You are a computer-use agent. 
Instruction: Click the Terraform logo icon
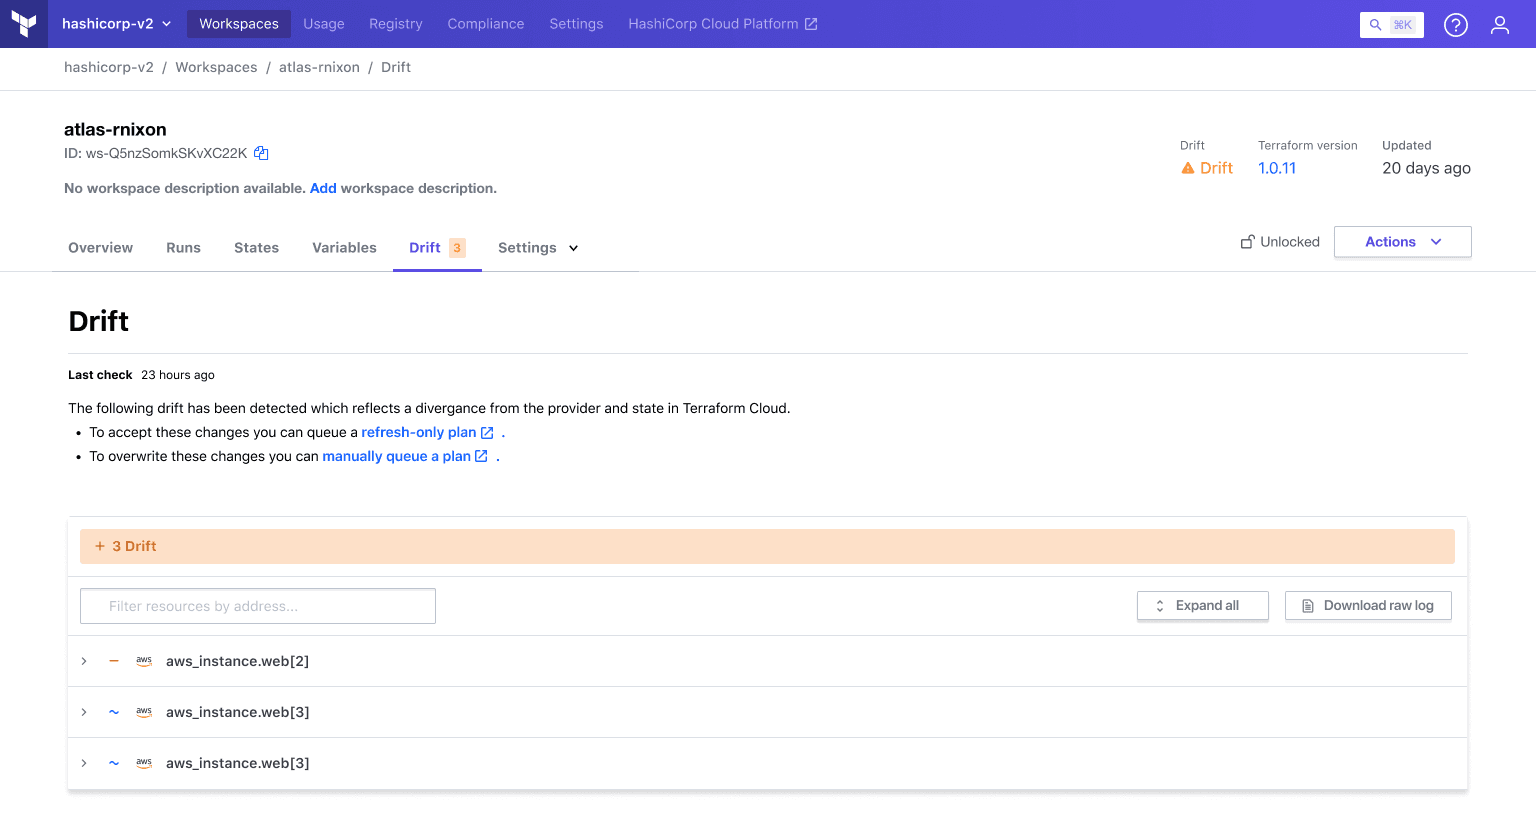pyautogui.click(x=24, y=24)
